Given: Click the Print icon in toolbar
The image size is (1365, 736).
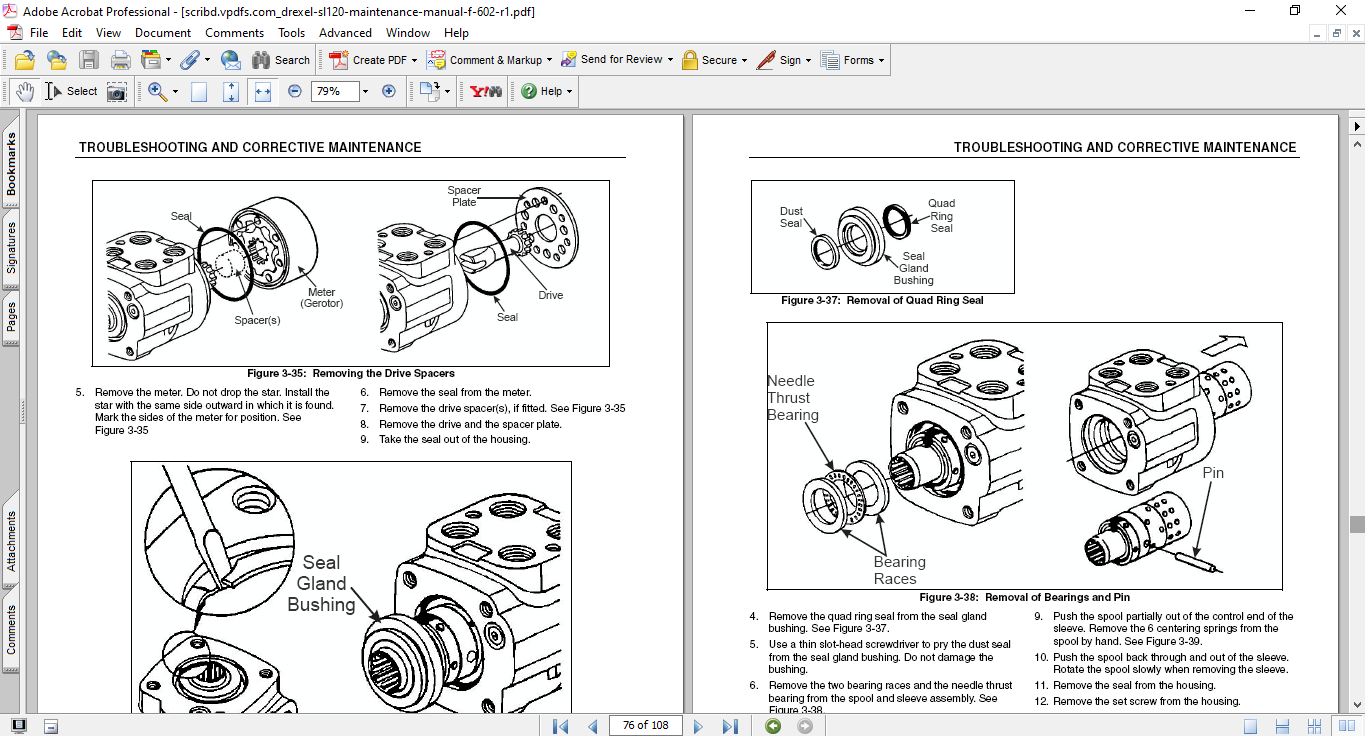Looking at the screenshot, I should [x=120, y=60].
